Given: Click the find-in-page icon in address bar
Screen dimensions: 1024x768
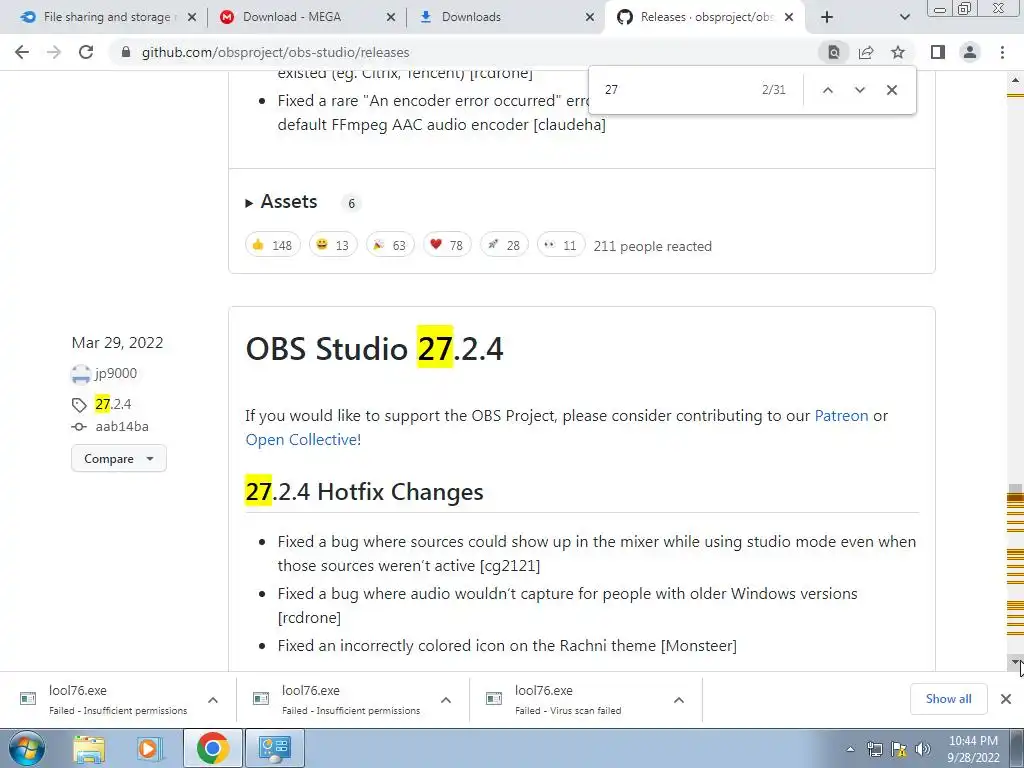Looking at the screenshot, I should pos(834,52).
